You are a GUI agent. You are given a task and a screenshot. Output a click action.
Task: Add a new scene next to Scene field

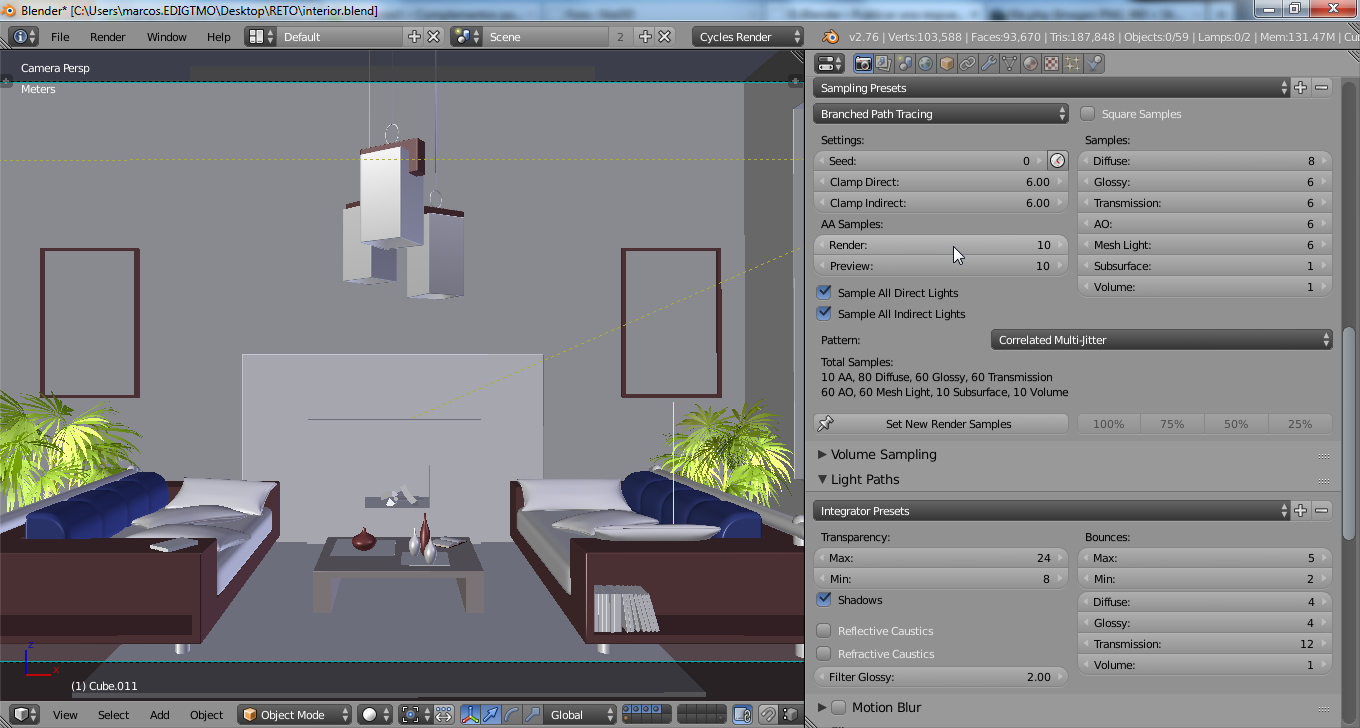[x=645, y=37]
